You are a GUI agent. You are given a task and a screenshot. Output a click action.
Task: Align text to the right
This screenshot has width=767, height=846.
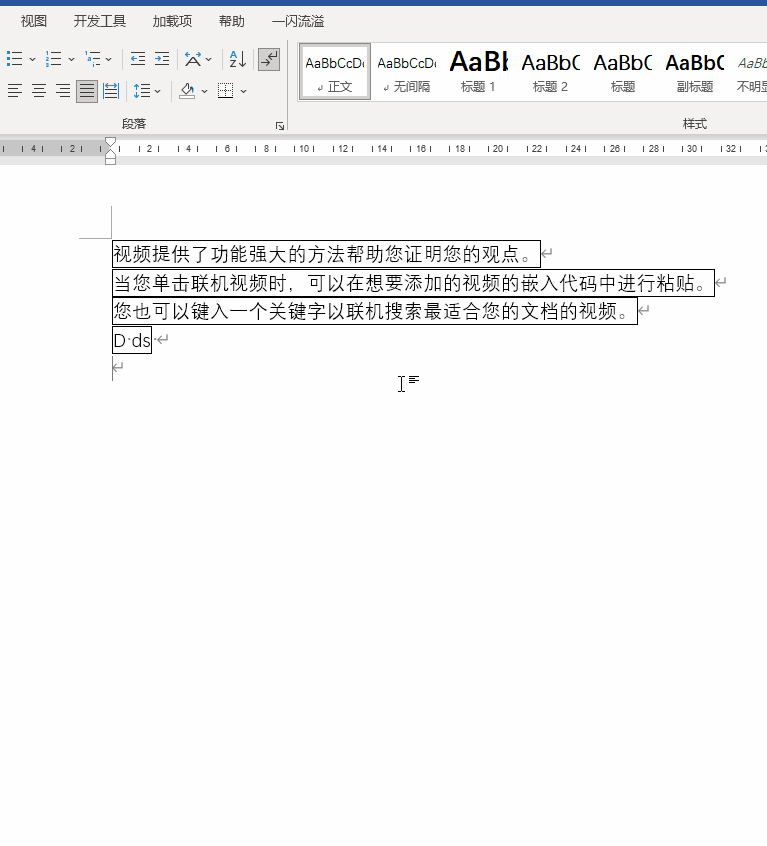point(63,91)
